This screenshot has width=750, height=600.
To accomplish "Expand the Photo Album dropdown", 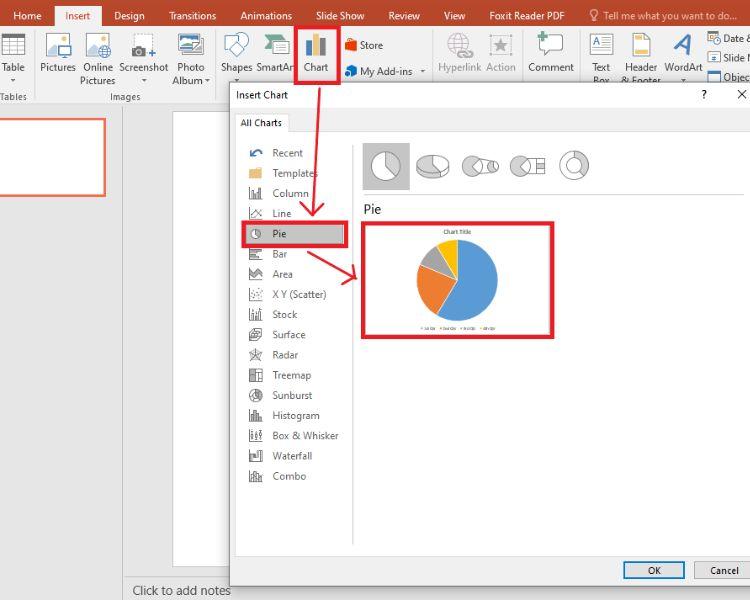I will pyautogui.click(x=207, y=80).
